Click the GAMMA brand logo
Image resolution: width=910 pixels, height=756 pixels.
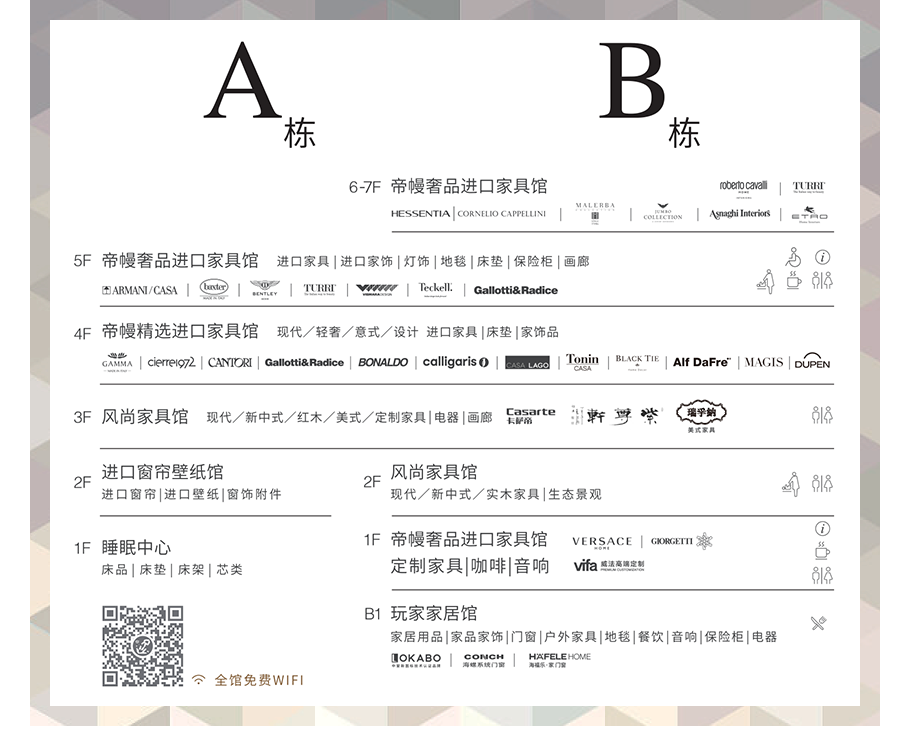tap(117, 362)
